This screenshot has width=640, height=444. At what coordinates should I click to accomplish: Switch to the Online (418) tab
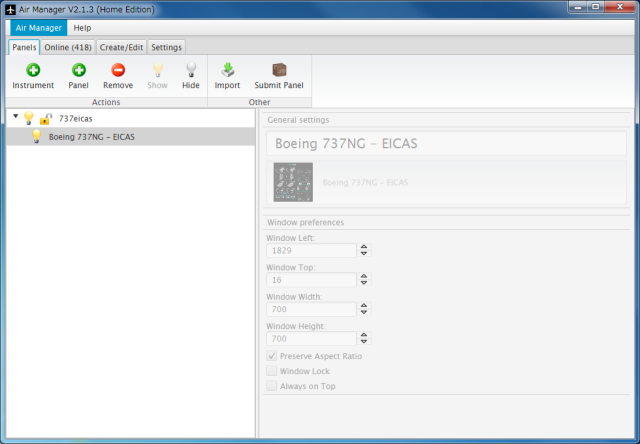(68, 47)
